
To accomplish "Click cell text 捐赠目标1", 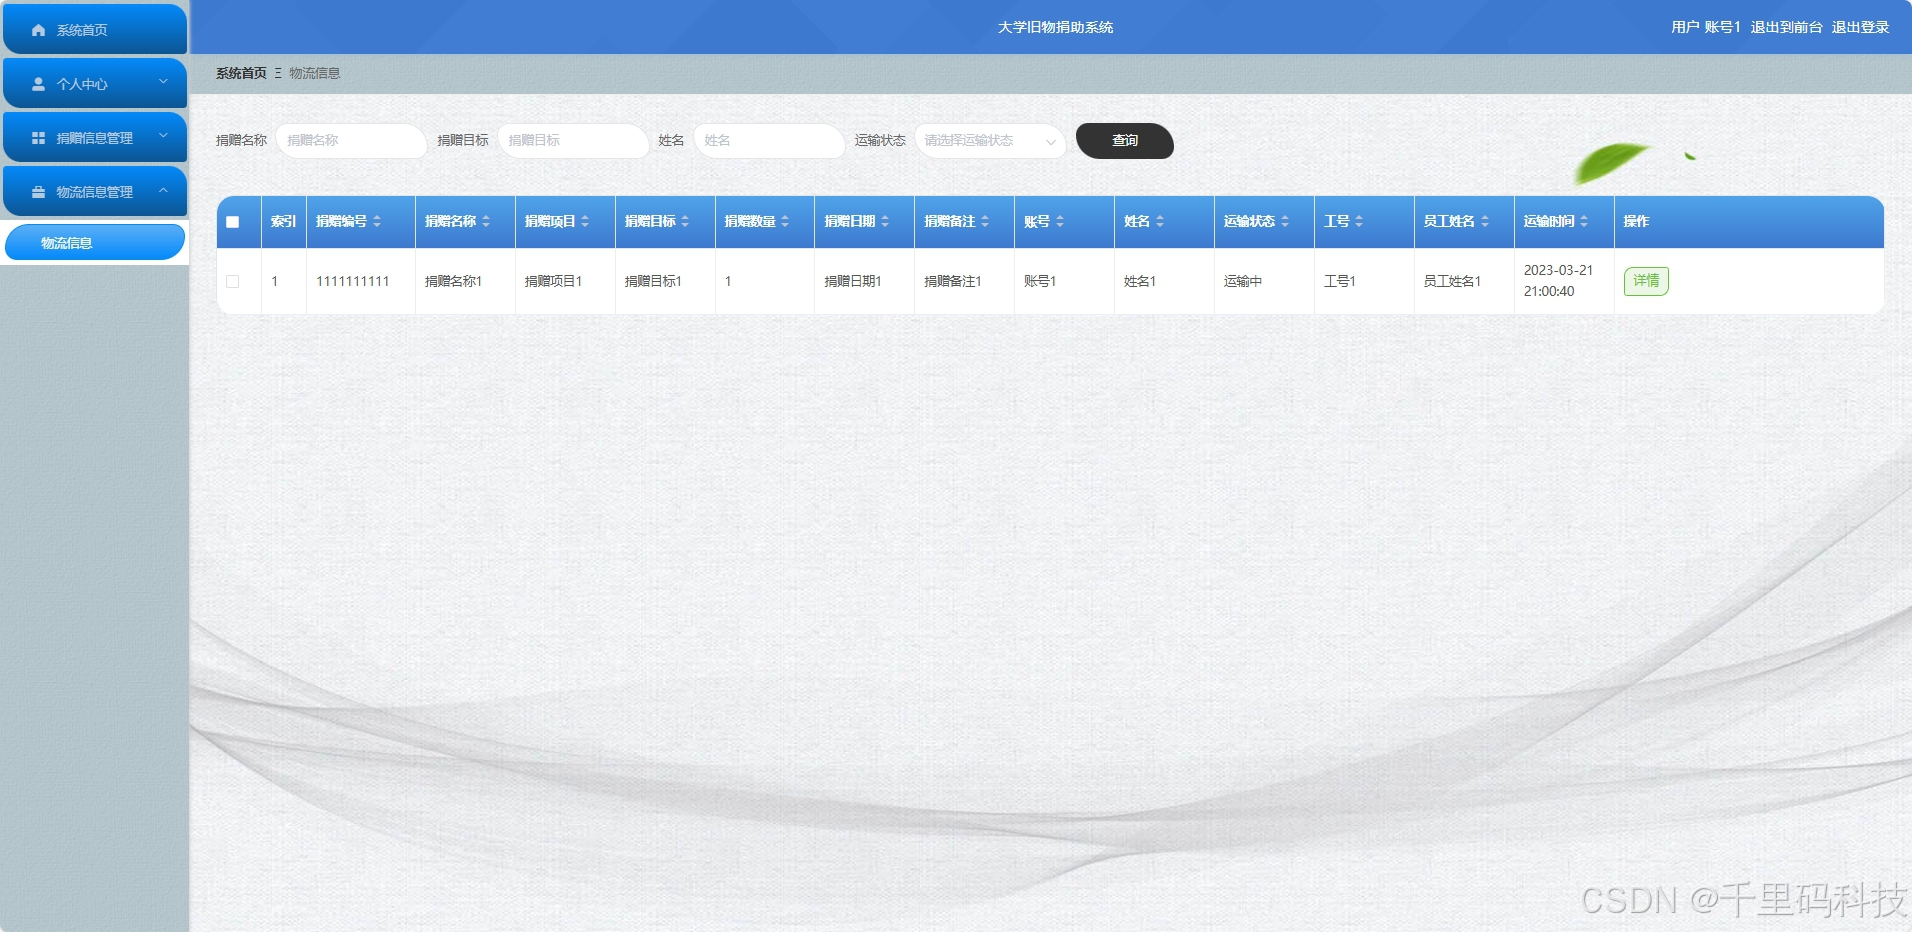I will click(654, 281).
